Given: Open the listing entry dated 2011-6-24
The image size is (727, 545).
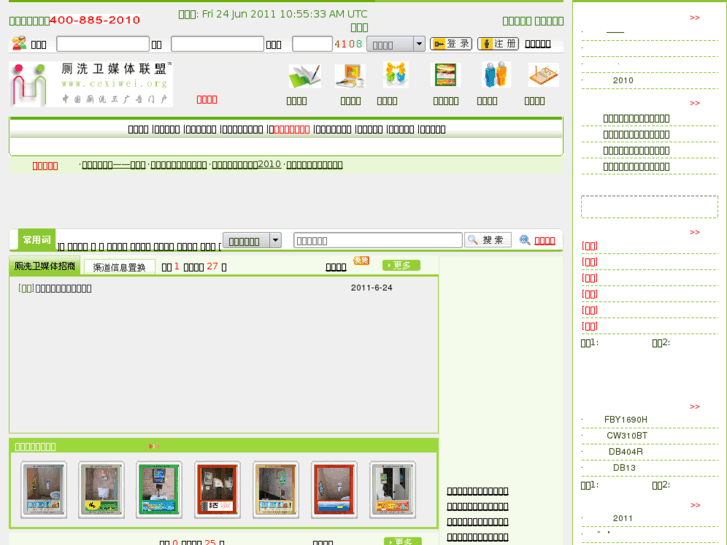Looking at the screenshot, I should click(64, 289).
